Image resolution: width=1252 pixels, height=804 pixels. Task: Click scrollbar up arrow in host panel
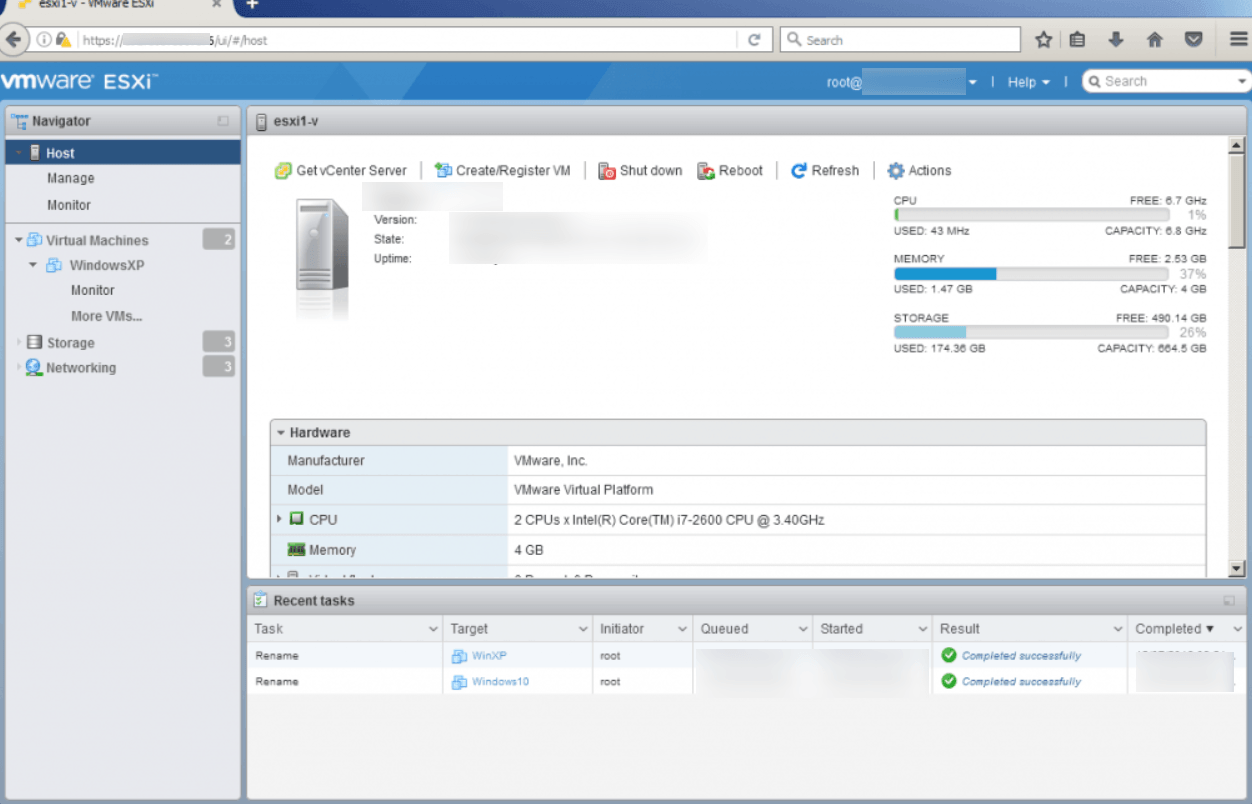click(1236, 145)
